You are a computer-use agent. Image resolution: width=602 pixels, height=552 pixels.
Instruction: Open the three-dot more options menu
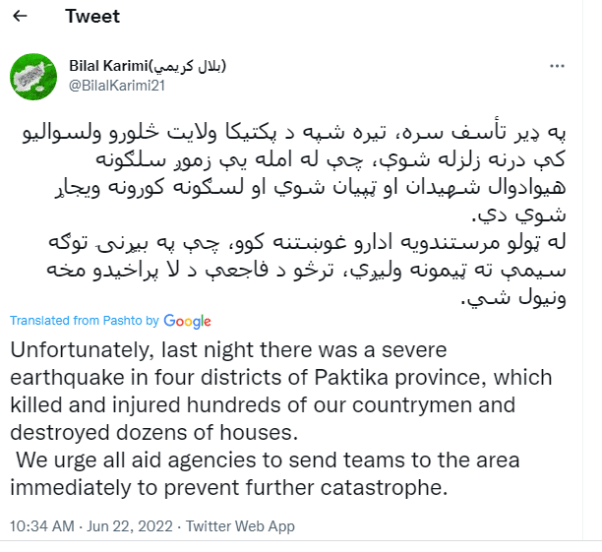click(557, 66)
